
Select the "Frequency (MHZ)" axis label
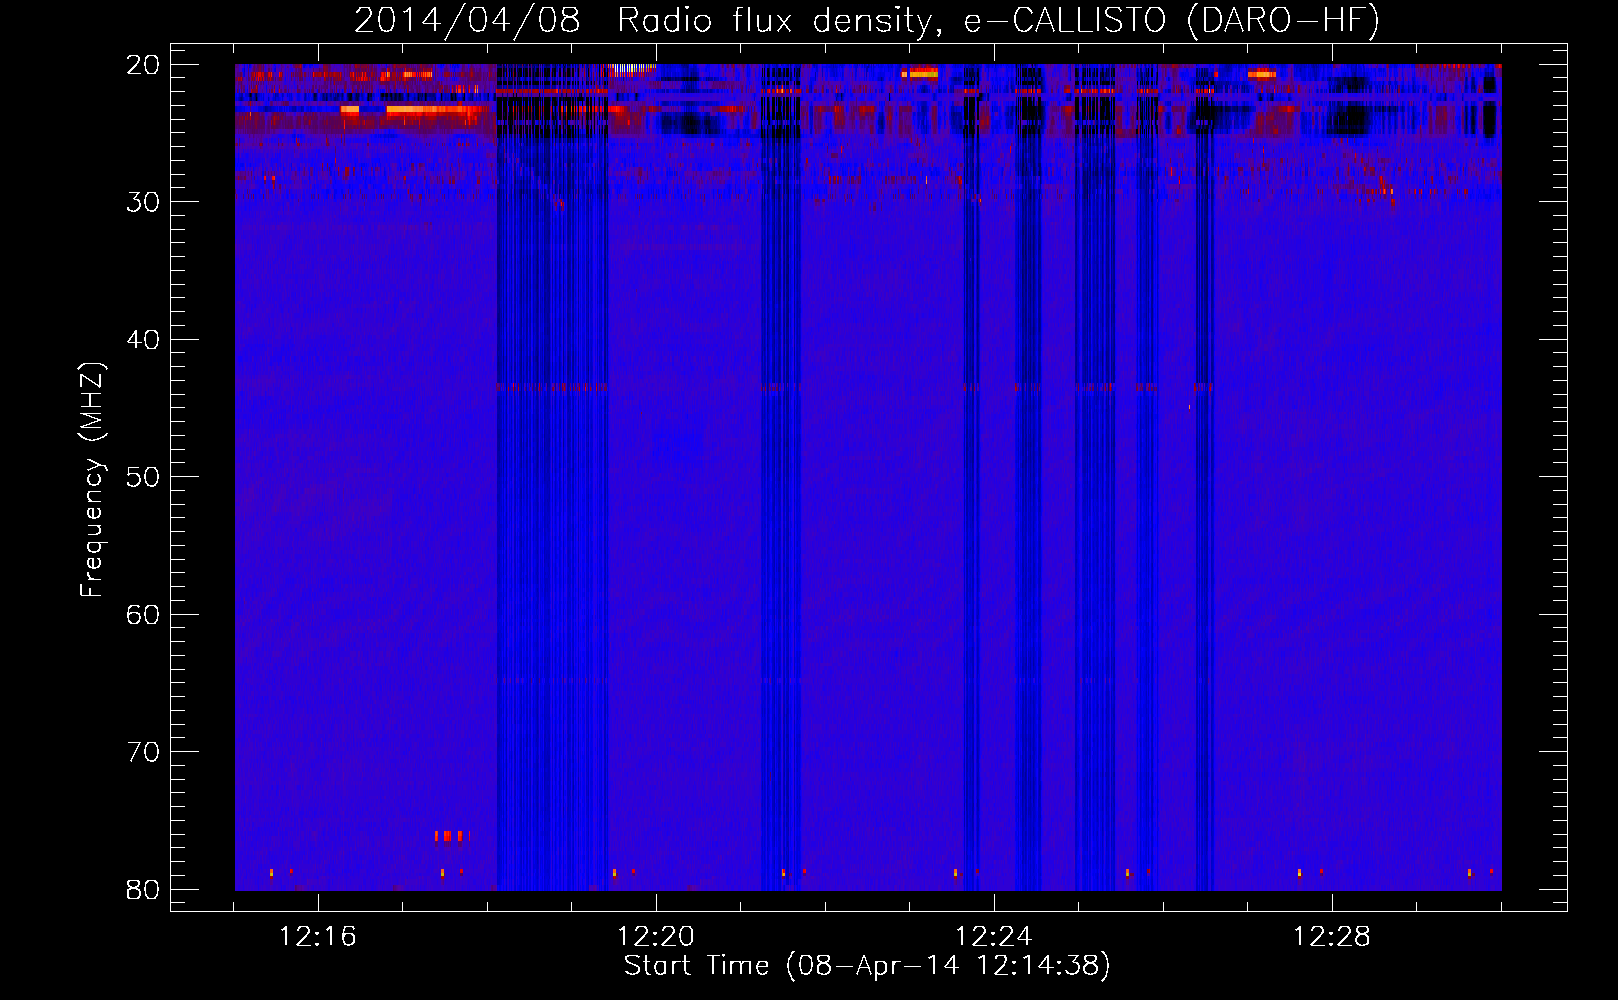click(x=92, y=480)
